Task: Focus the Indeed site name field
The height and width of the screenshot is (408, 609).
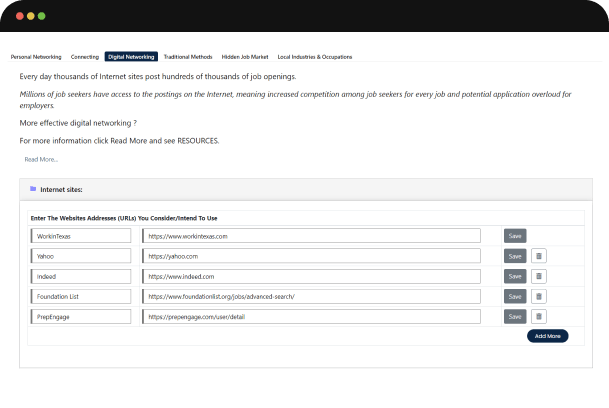Action: pos(81,276)
